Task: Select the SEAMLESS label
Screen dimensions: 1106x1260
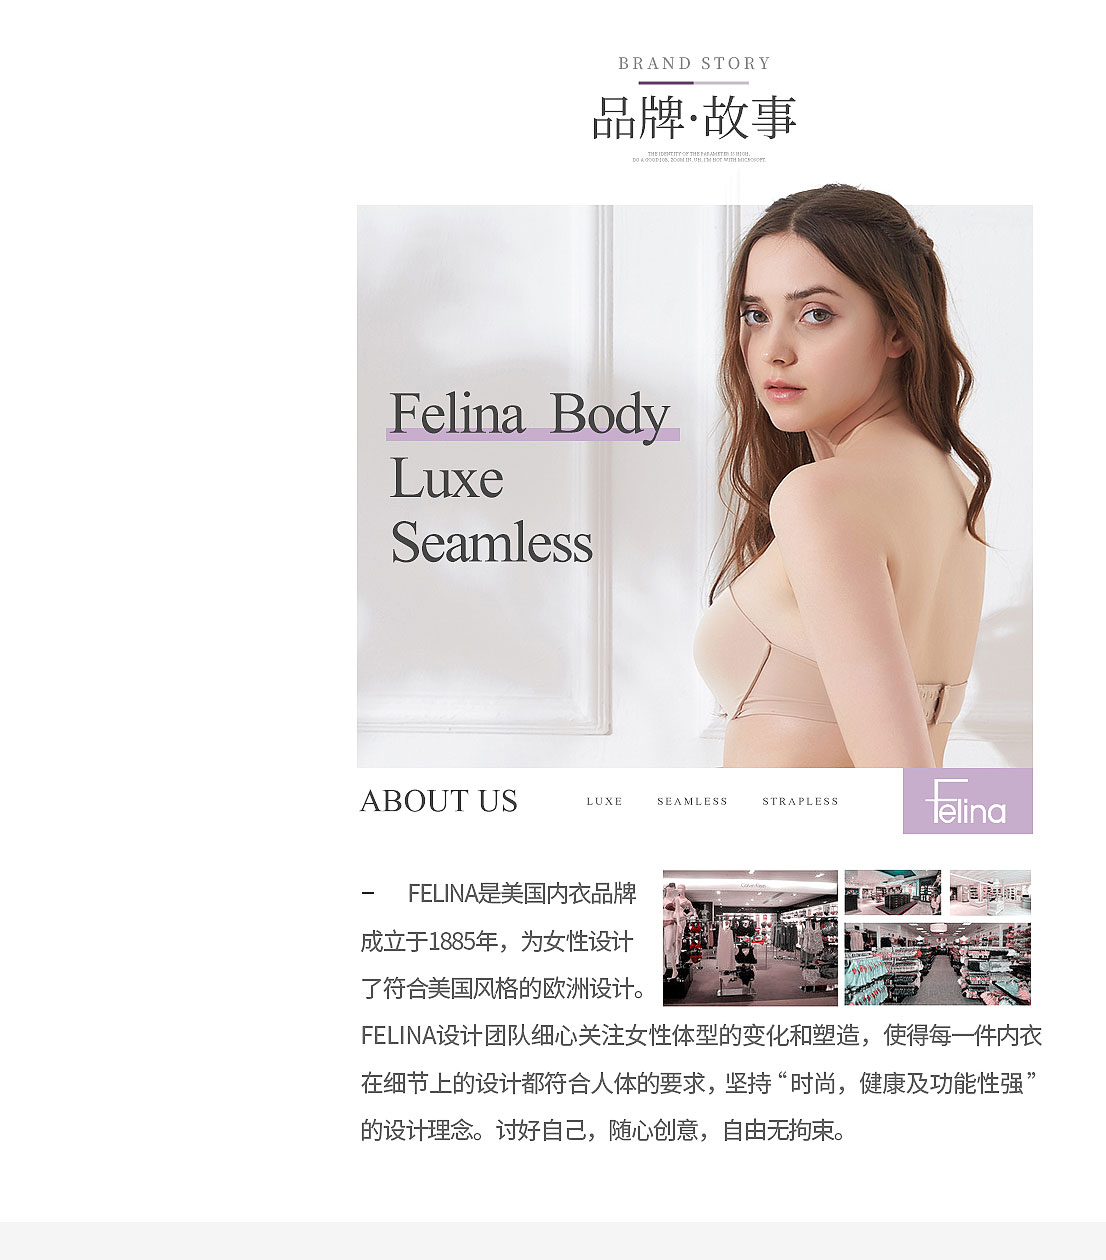Action: coord(692,801)
